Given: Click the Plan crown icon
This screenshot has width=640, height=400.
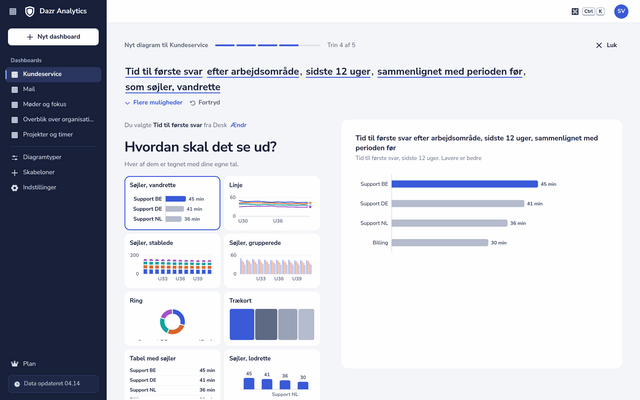Looking at the screenshot, I should [15, 364].
